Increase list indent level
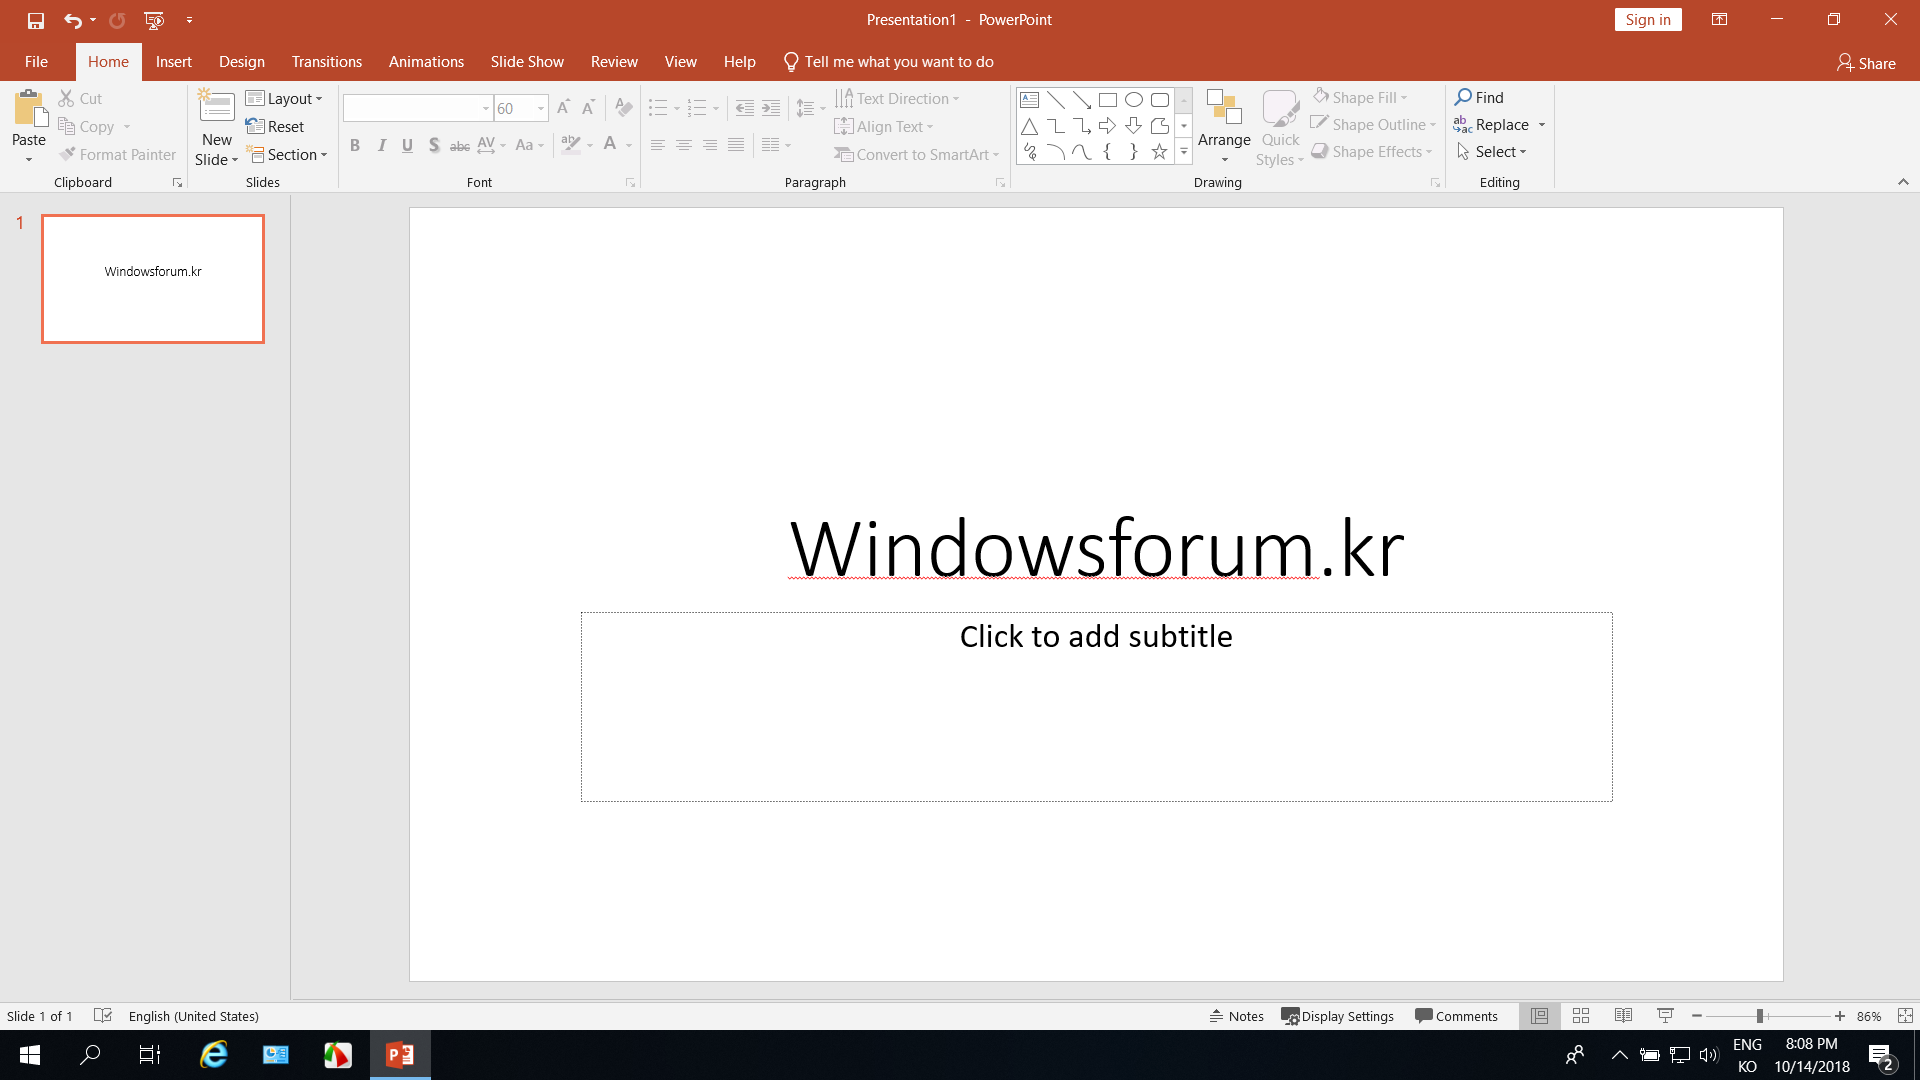The height and width of the screenshot is (1080, 1920). pyautogui.click(x=771, y=108)
